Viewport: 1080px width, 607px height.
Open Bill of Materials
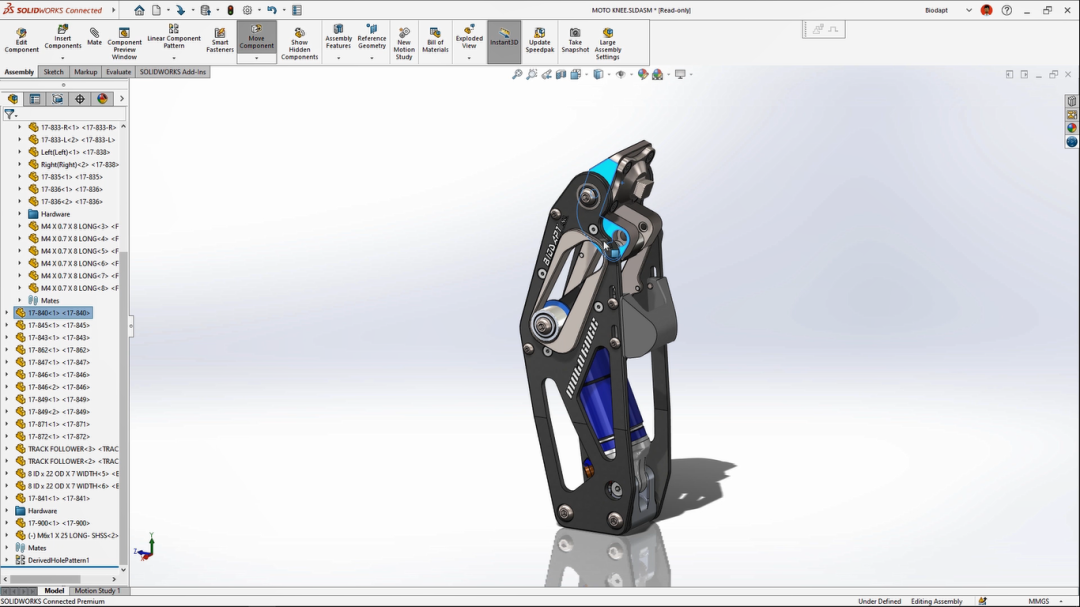click(x=435, y=41)
